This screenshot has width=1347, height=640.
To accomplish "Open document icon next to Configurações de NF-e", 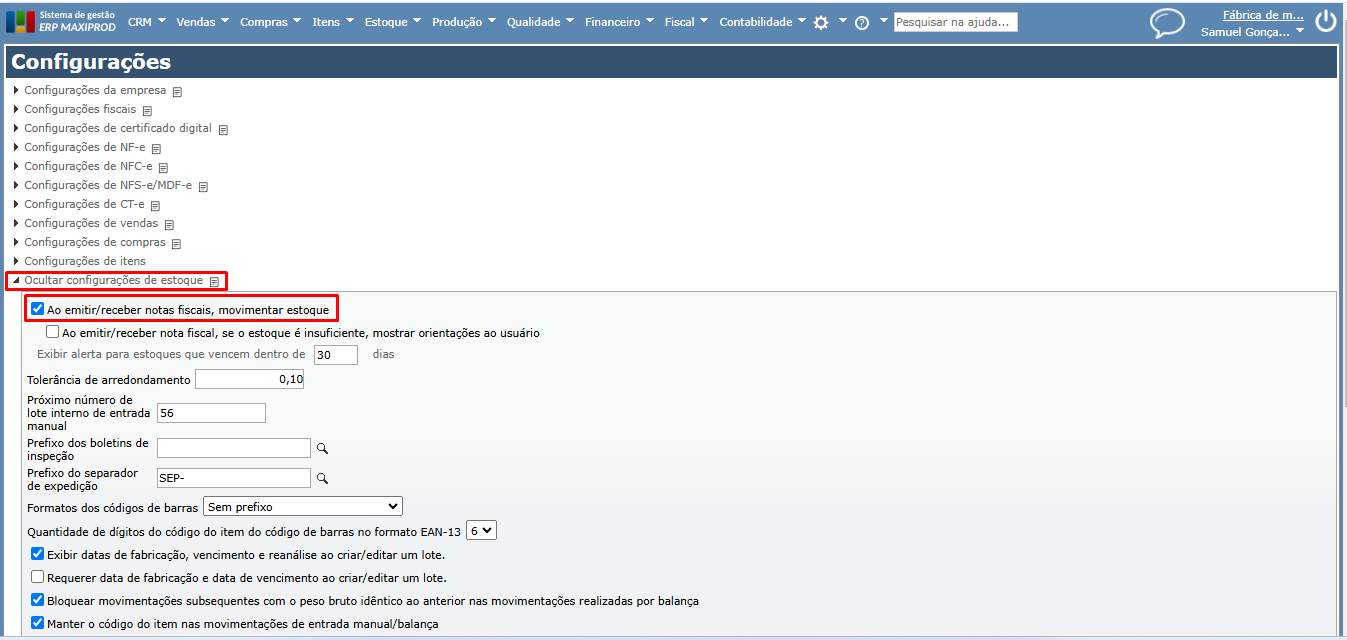I will [156, 148].
